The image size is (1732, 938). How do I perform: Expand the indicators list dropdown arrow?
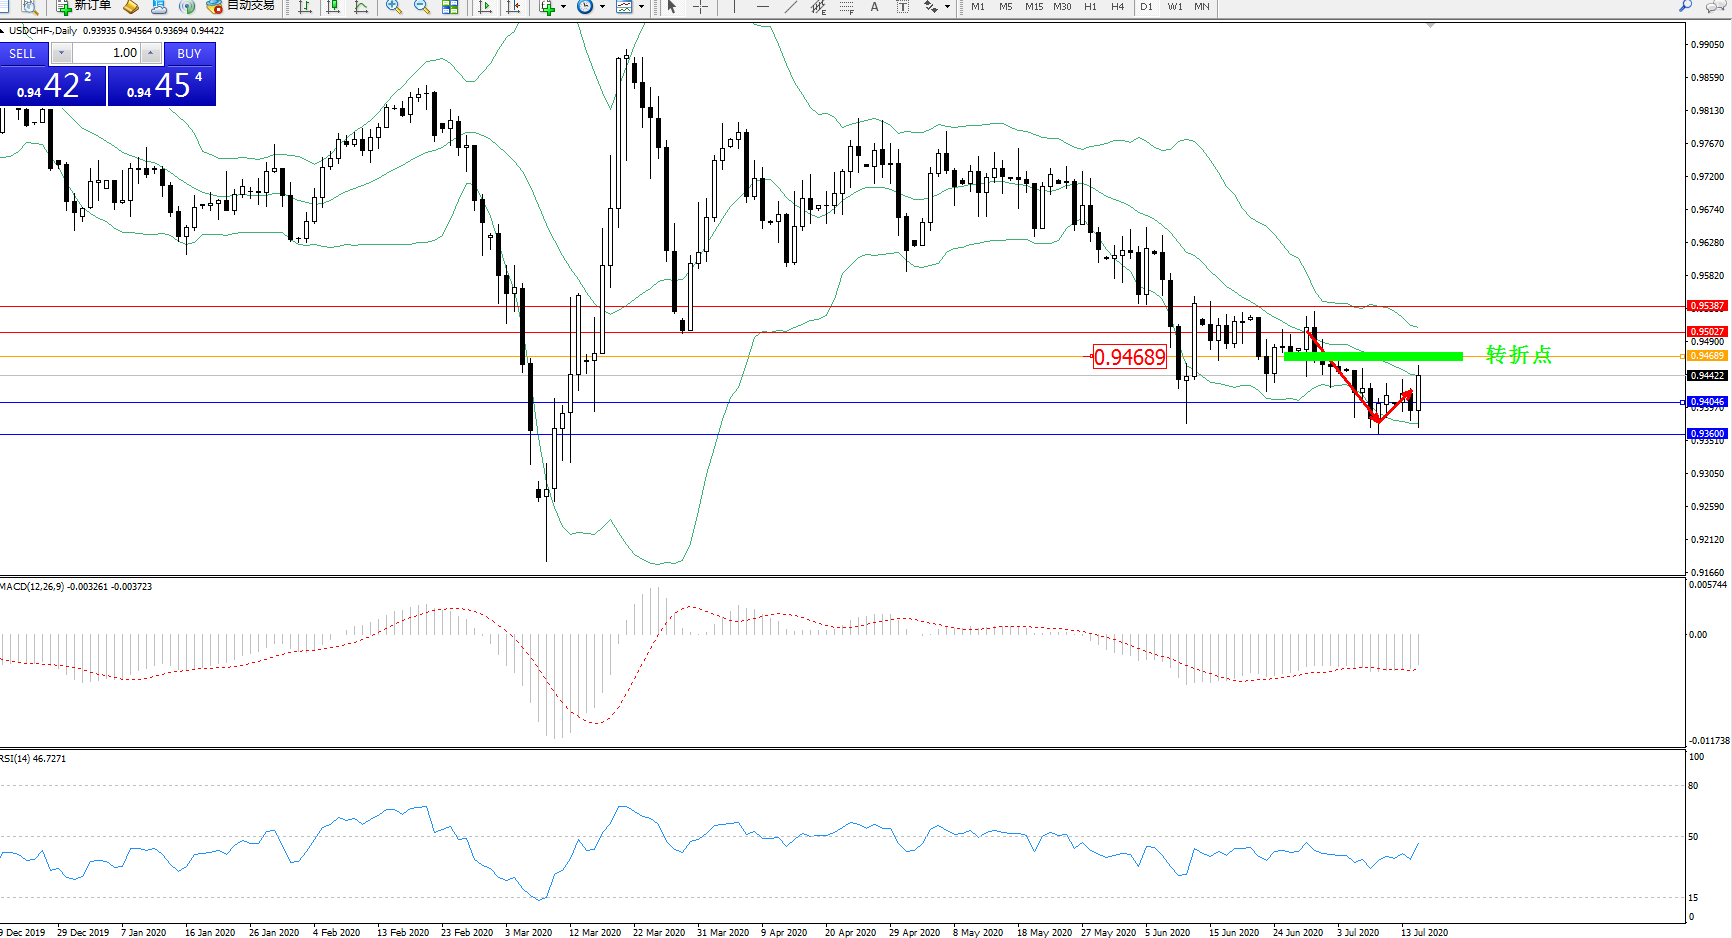click(x=564, y=7)
